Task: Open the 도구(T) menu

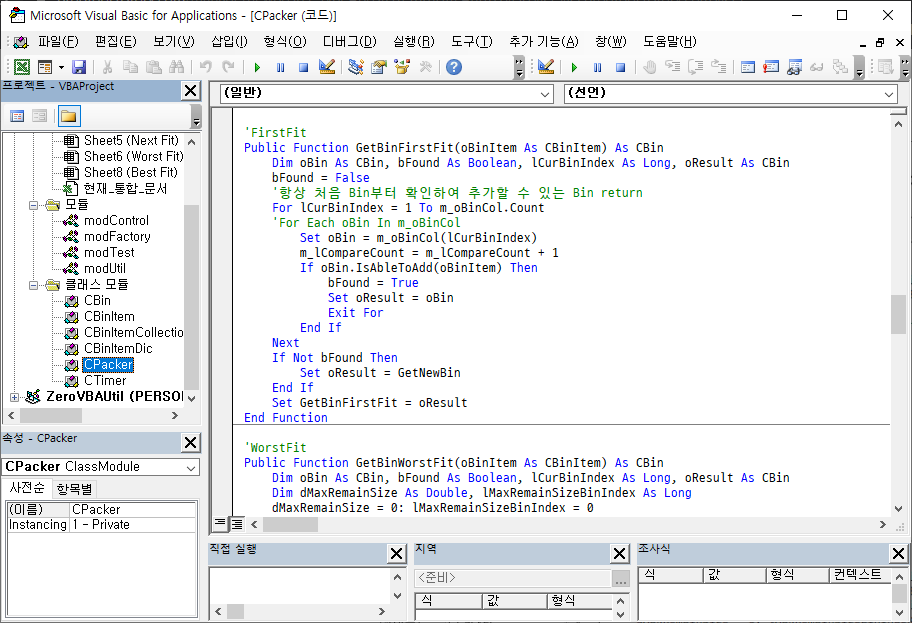Action: 472,41
